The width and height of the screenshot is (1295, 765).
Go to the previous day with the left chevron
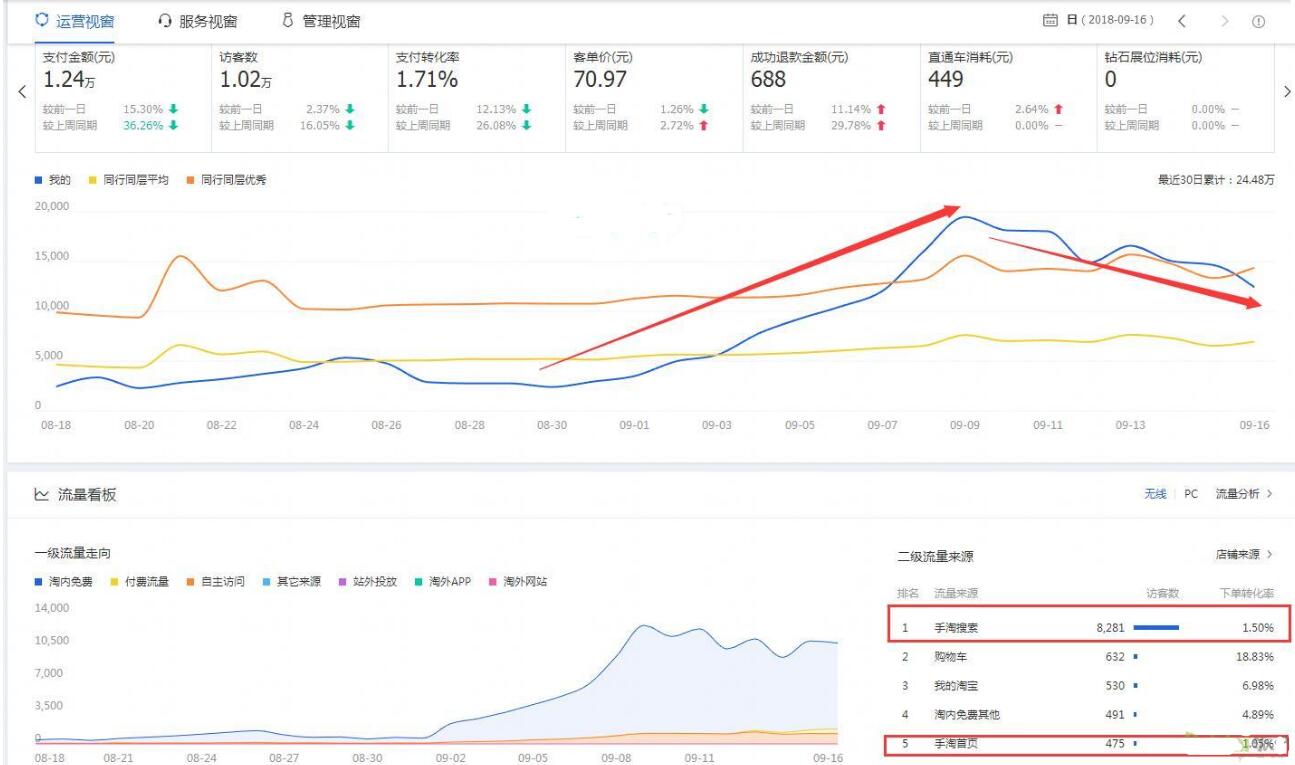pyautogui.click(x=1182, y=21)
